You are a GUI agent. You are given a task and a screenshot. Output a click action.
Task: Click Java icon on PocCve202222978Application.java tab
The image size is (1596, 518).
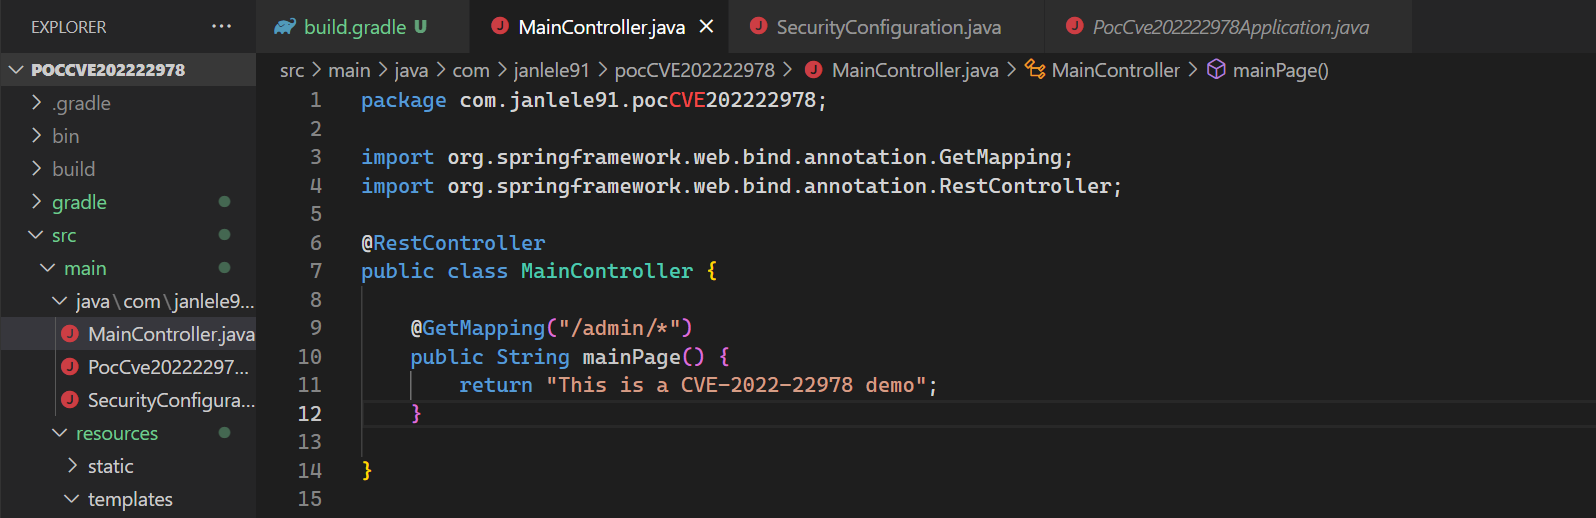1075,27
